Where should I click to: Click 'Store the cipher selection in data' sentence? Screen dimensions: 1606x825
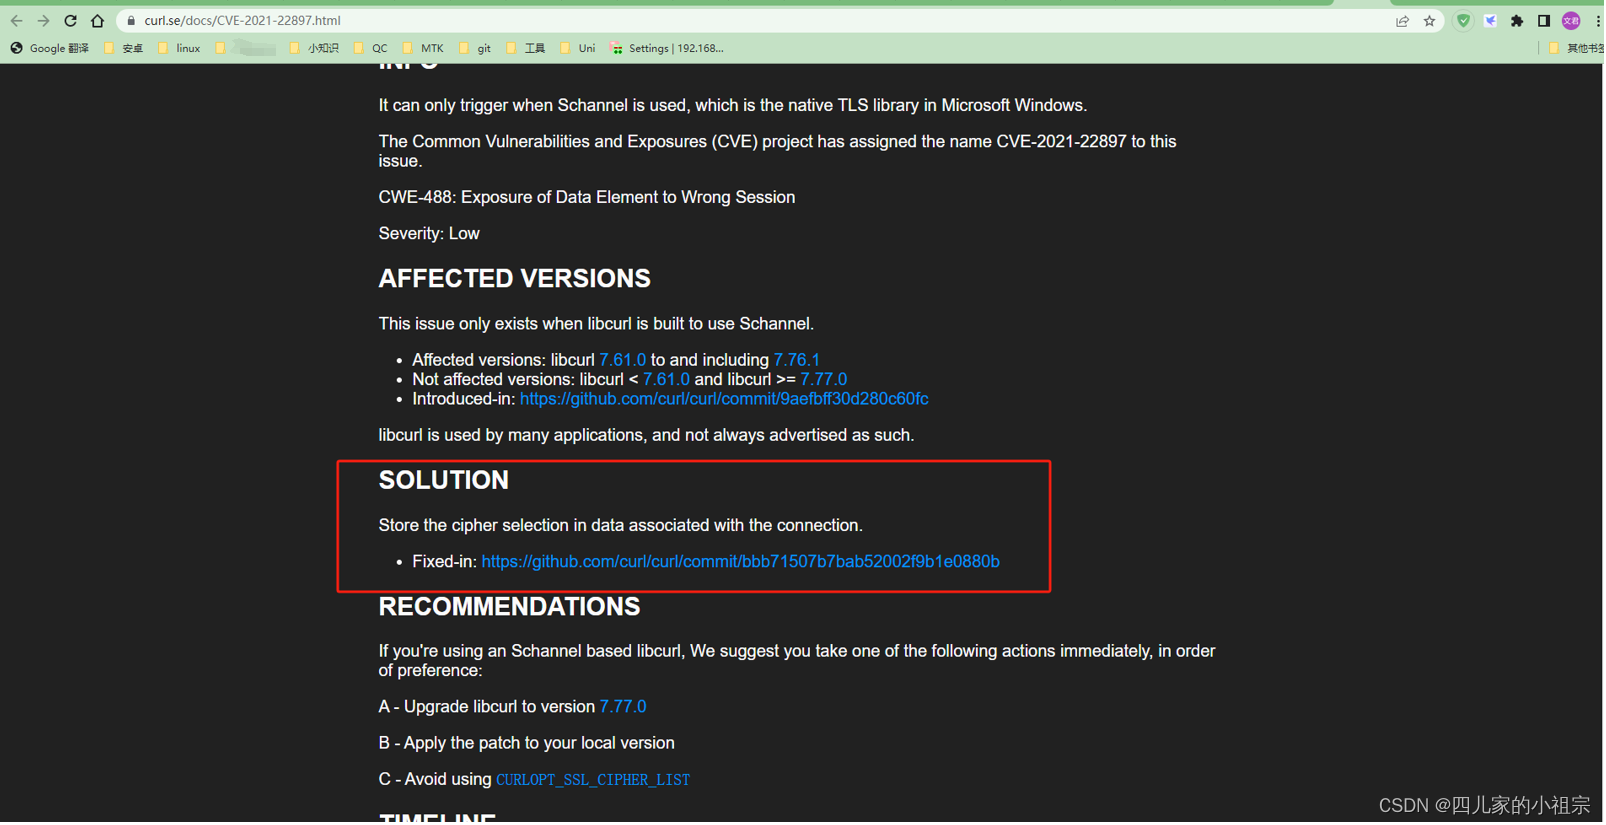[621, 526]
